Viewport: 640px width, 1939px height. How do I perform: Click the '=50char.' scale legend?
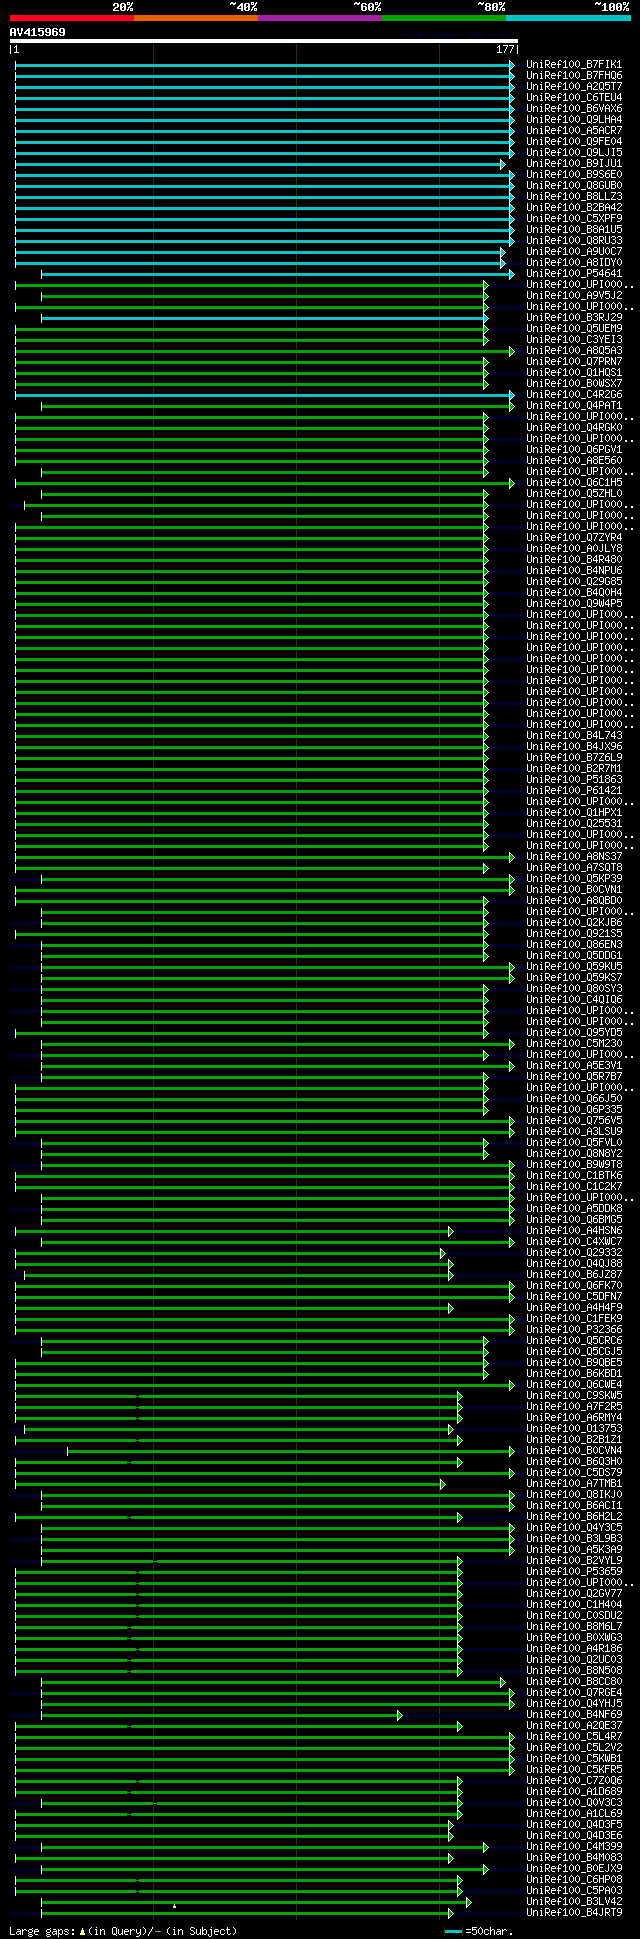tap(478, 1932)
